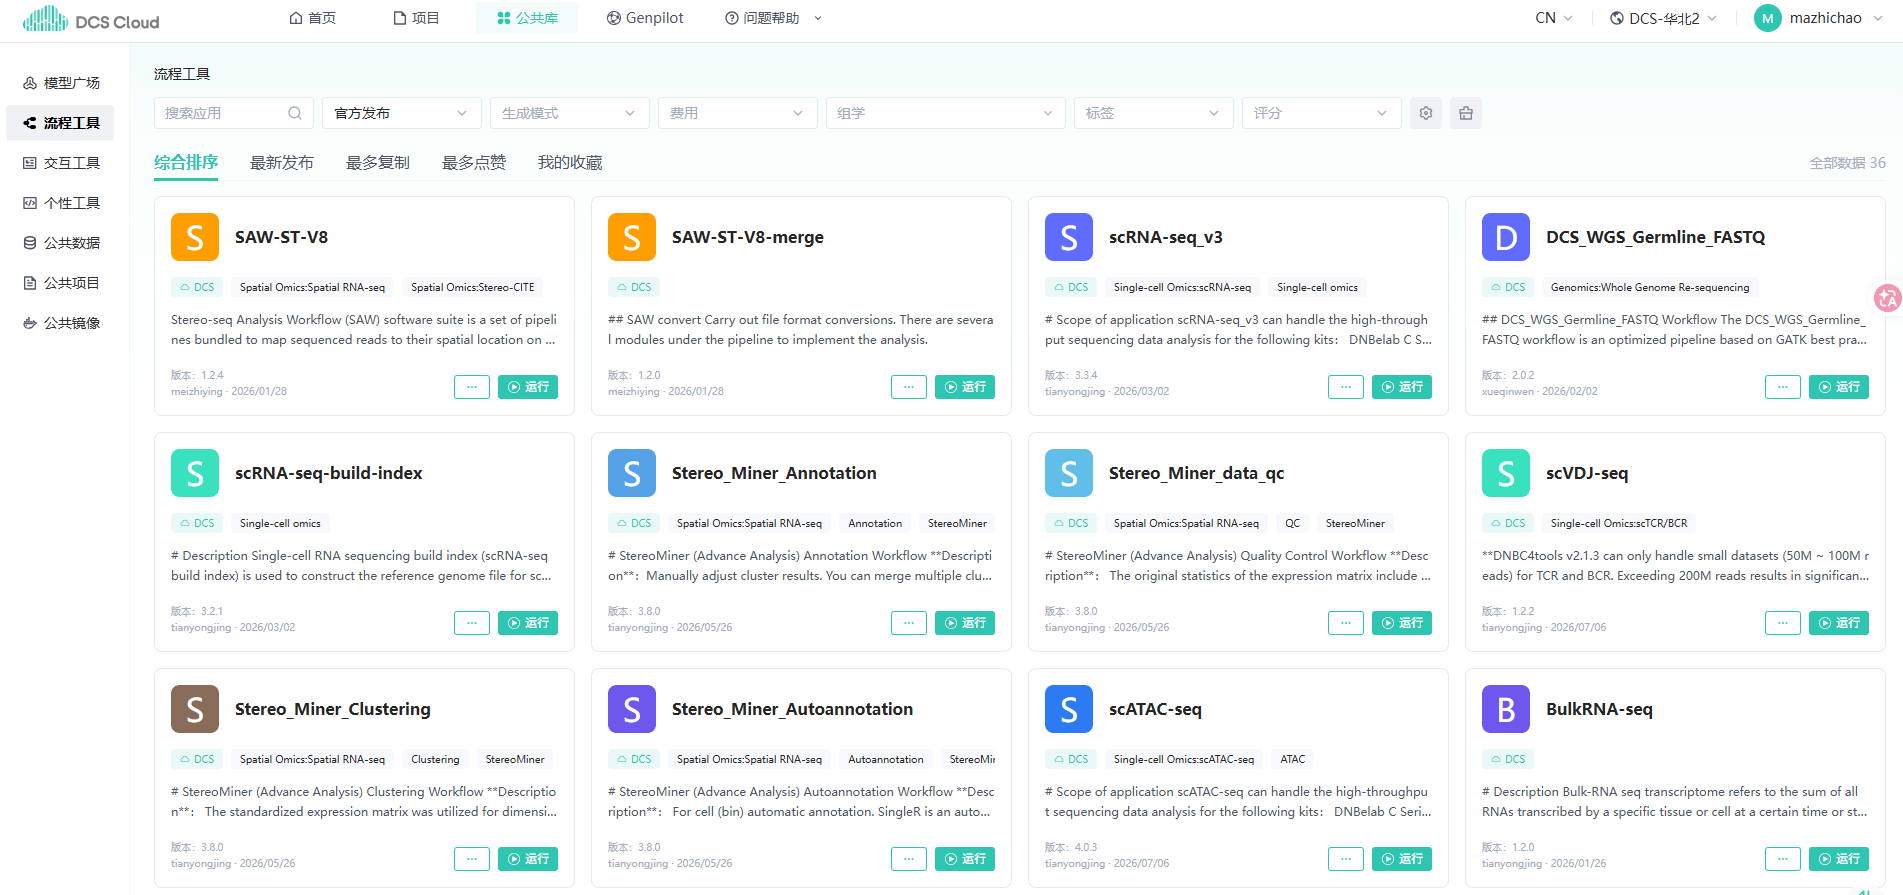The height and width of the screenshot is (895, 1903).
Task: Click the DCS_WGS_Germline_FASTQ app icon
Action: pyautogui.click(x=1506, y=237)
